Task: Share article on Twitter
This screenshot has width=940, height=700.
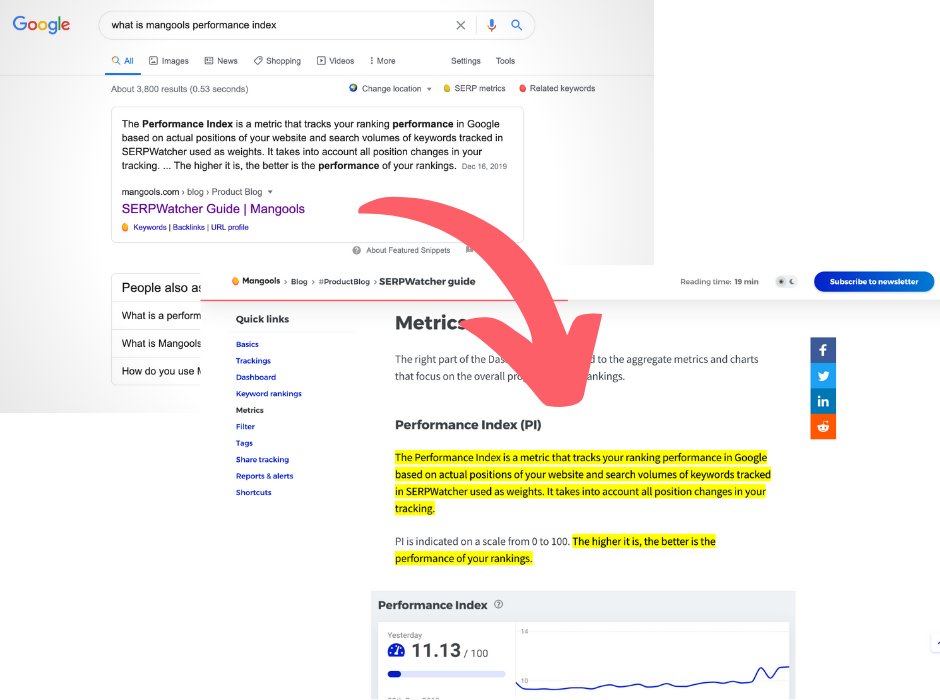Action: 823,376
